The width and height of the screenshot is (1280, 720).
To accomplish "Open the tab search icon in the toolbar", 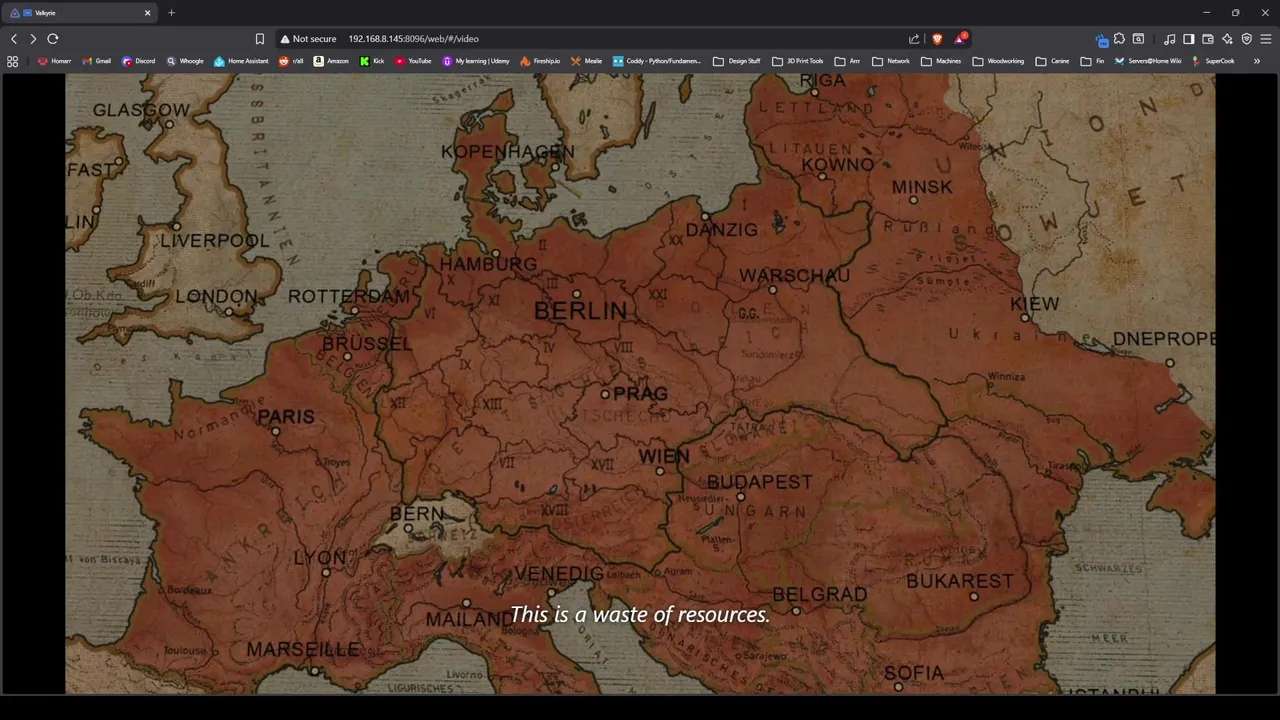I will 1138,39.
